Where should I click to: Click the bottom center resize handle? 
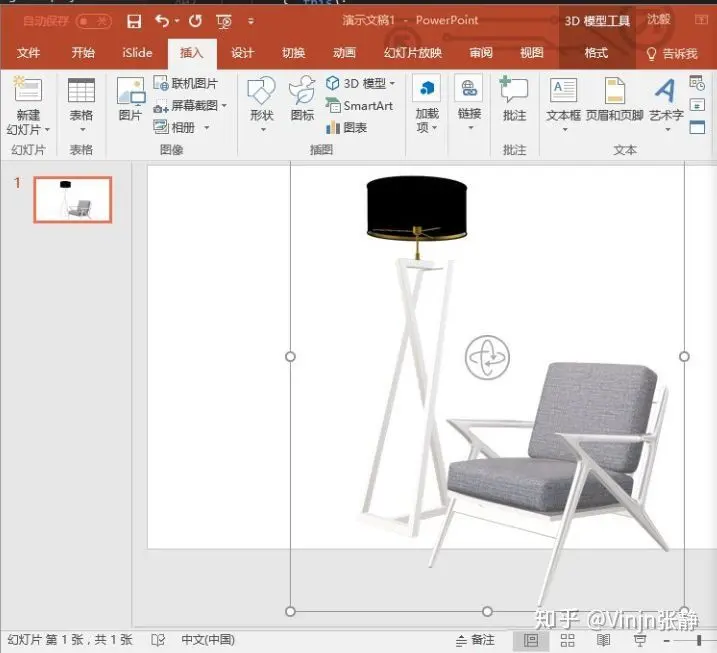coord(487,611)
